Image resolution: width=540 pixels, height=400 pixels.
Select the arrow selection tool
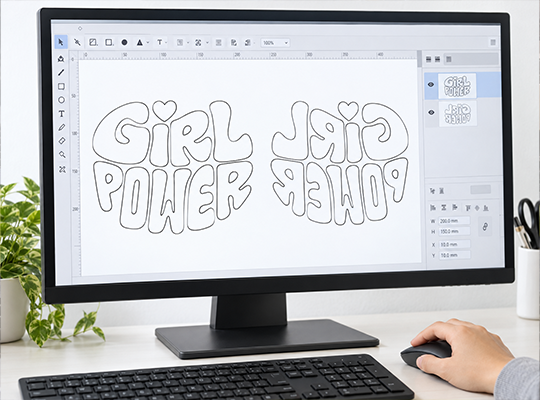click(x=61, y=42)
